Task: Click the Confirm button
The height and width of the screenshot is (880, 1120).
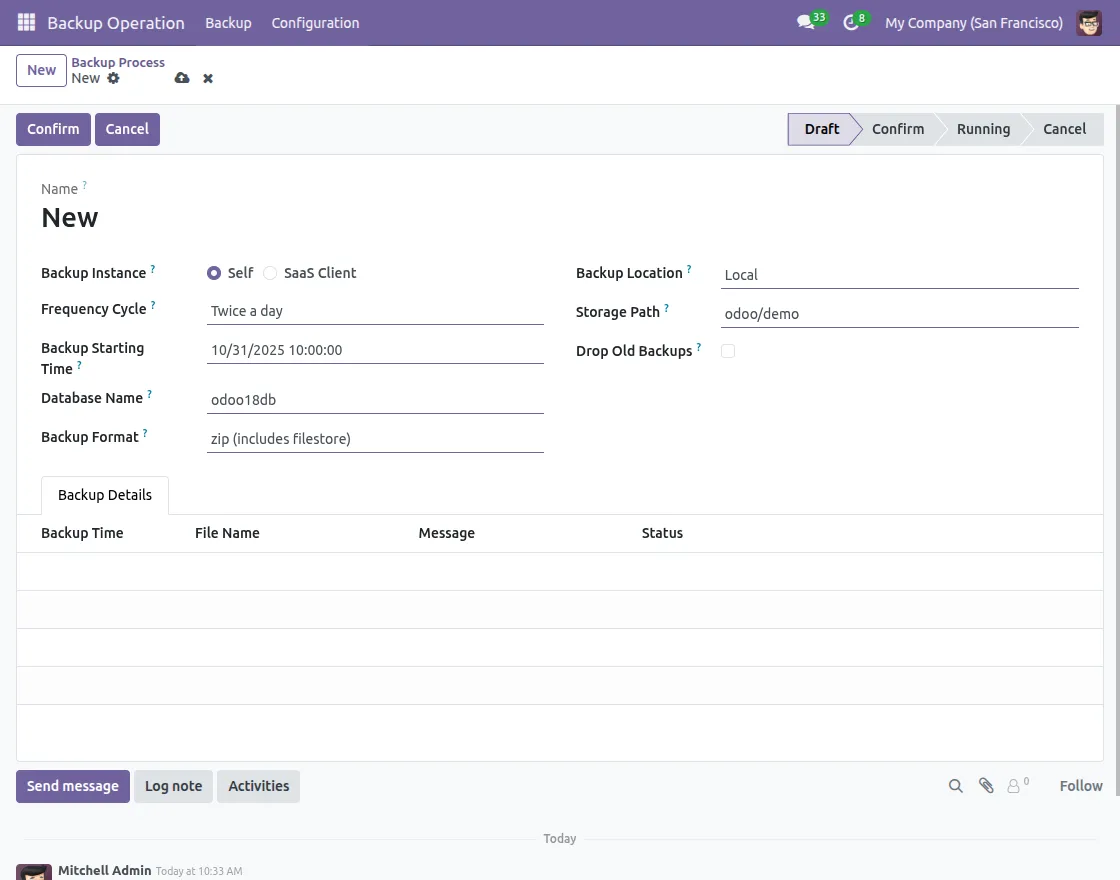Action: click(x=53, y=129)
